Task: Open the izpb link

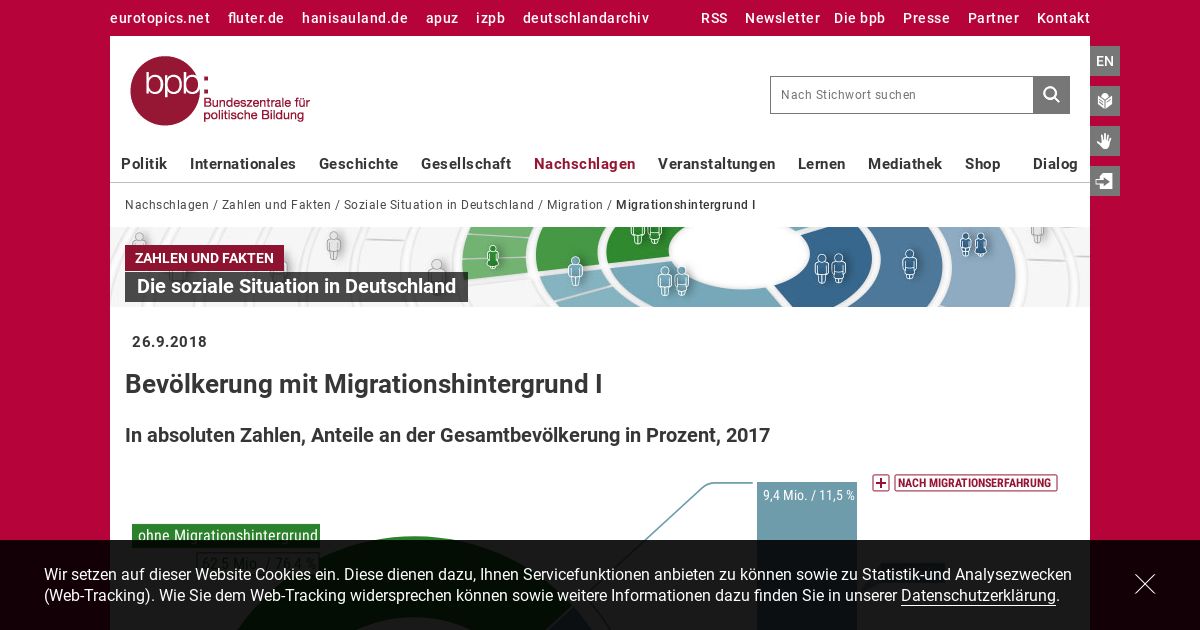Action: [490, 18]
